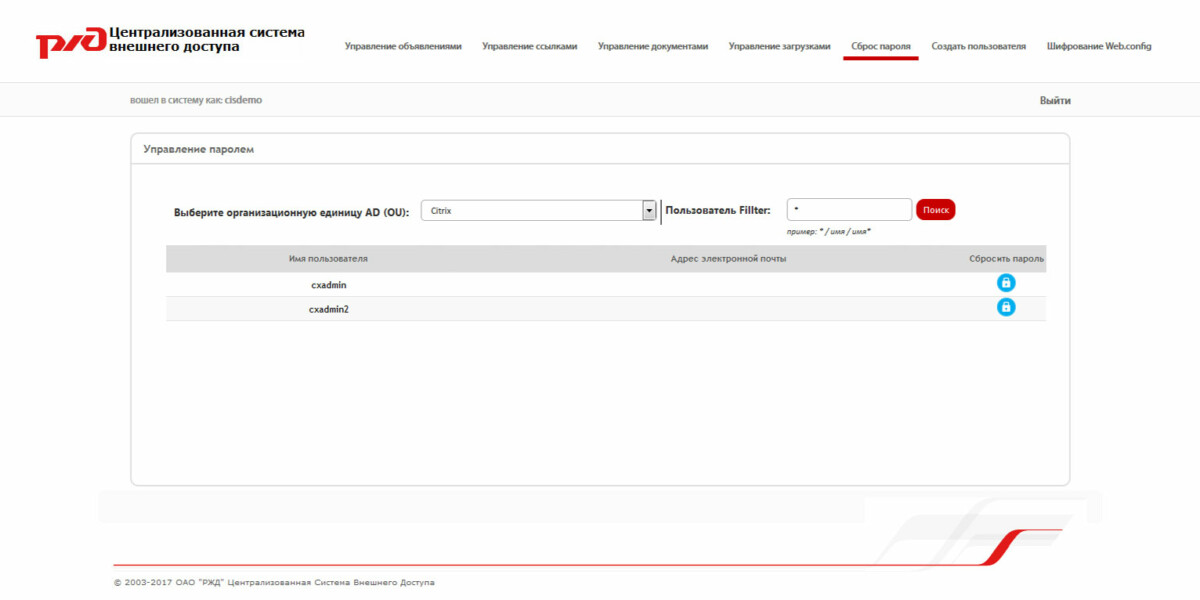
Task: Switch to Управление объявлениями section
Action: (x=403, y=46)
